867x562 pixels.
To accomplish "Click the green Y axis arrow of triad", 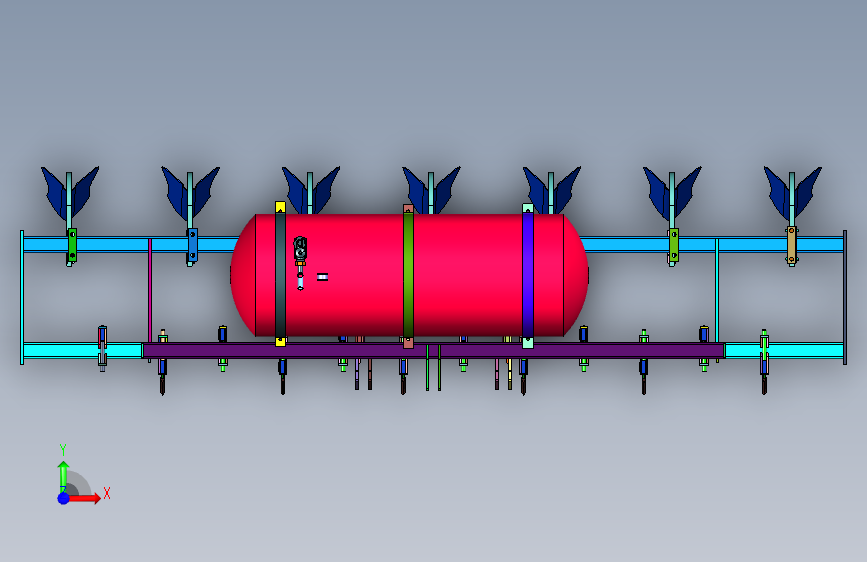I will (x=64, y=476).
